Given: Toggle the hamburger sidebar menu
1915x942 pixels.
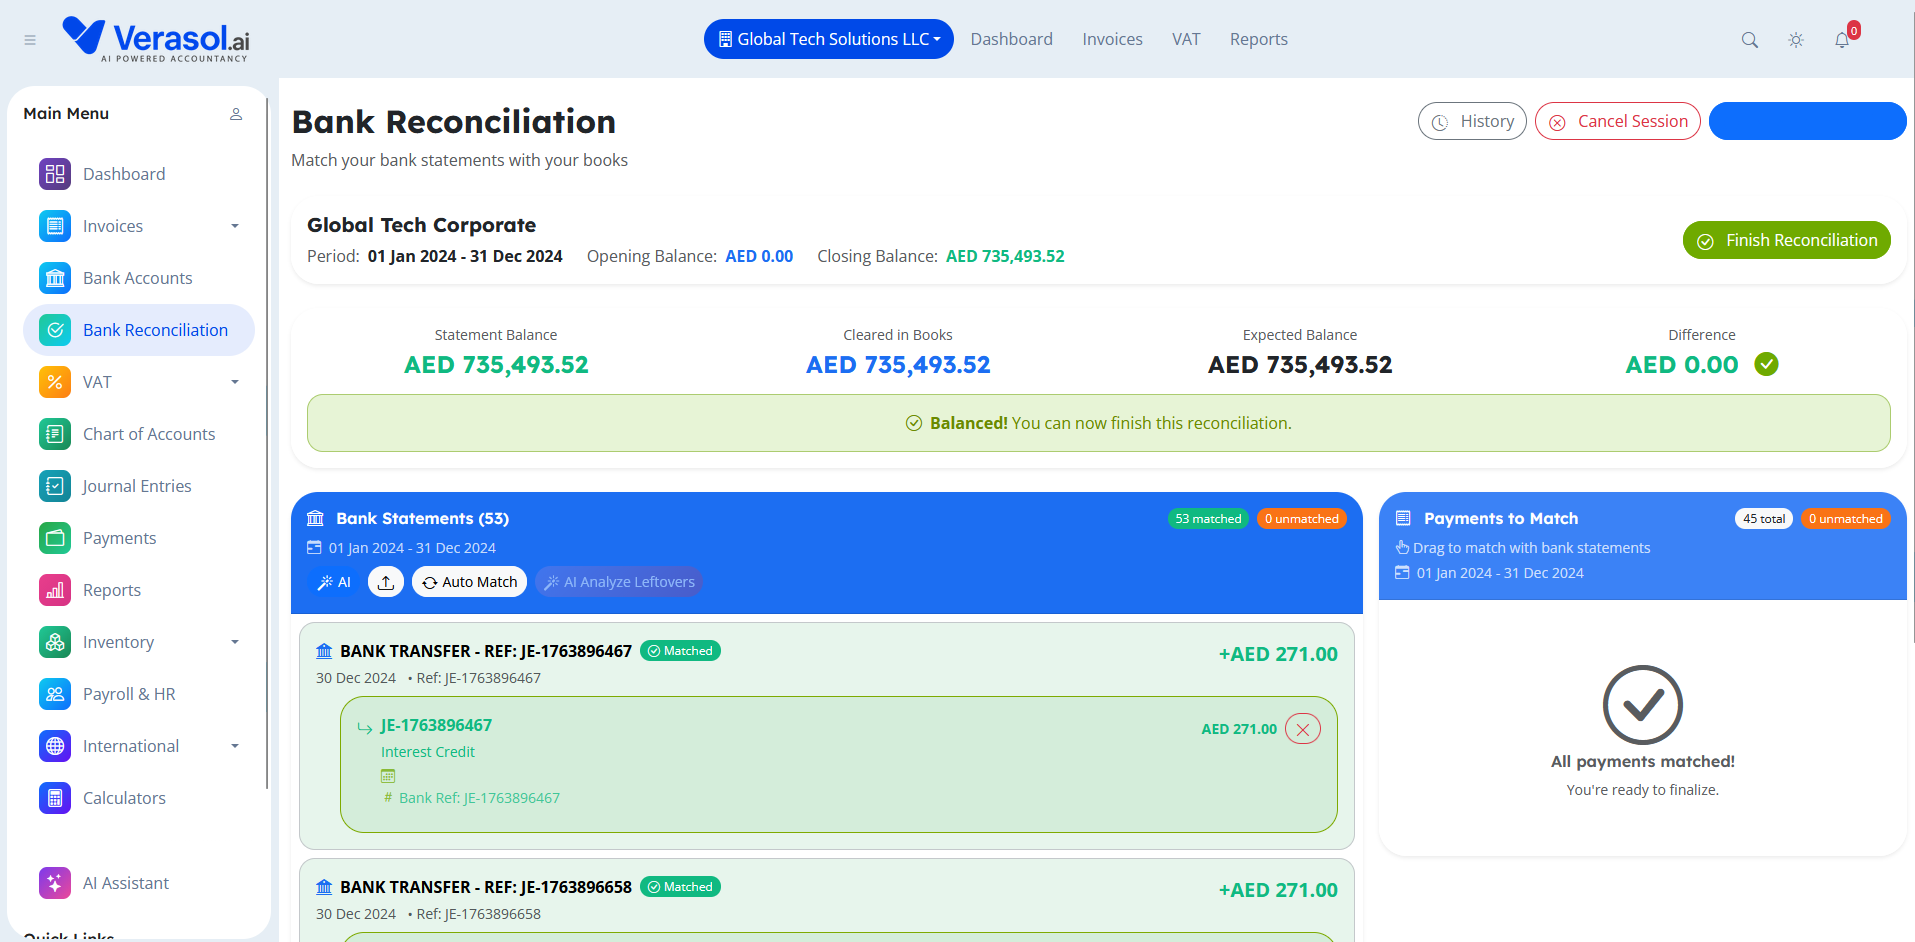Looking at the screenshot, I should pyautogui.click(x=30, y=40).
